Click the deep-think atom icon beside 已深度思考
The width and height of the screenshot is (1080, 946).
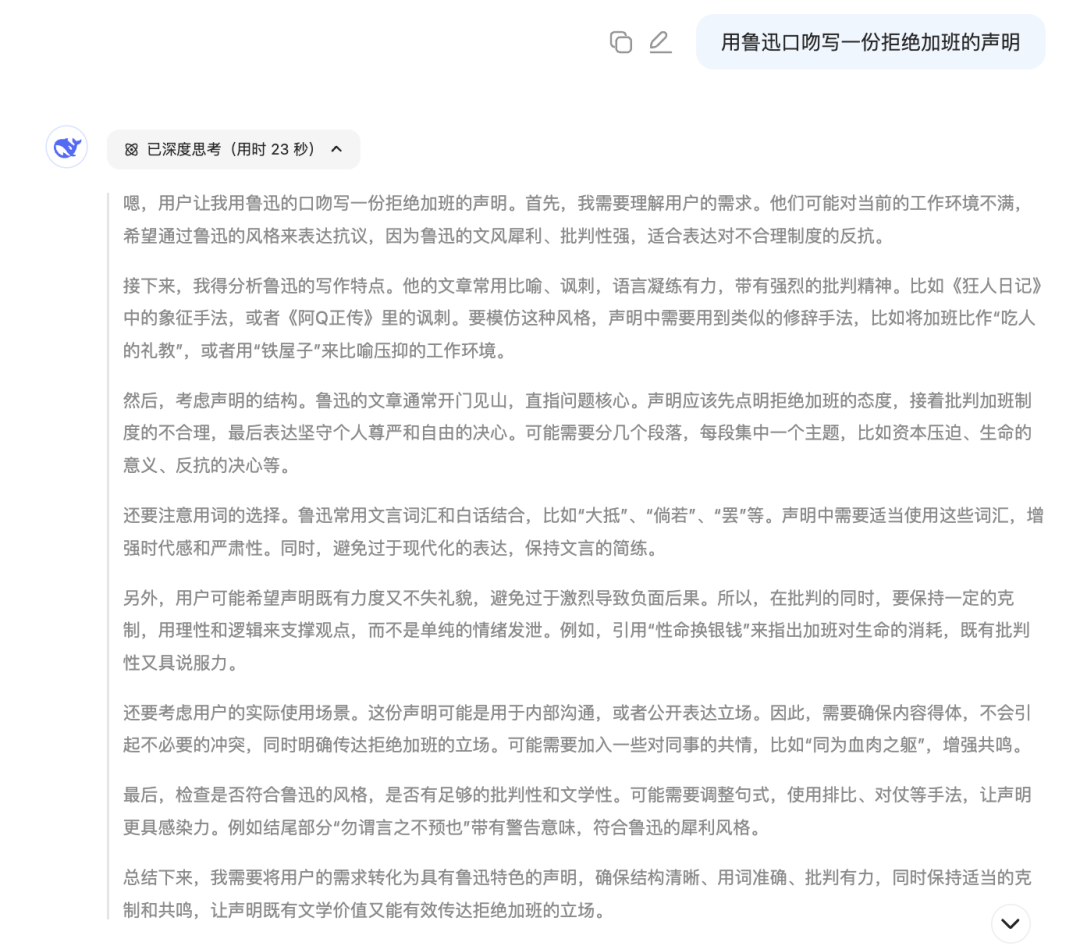(x=132, y=150)
